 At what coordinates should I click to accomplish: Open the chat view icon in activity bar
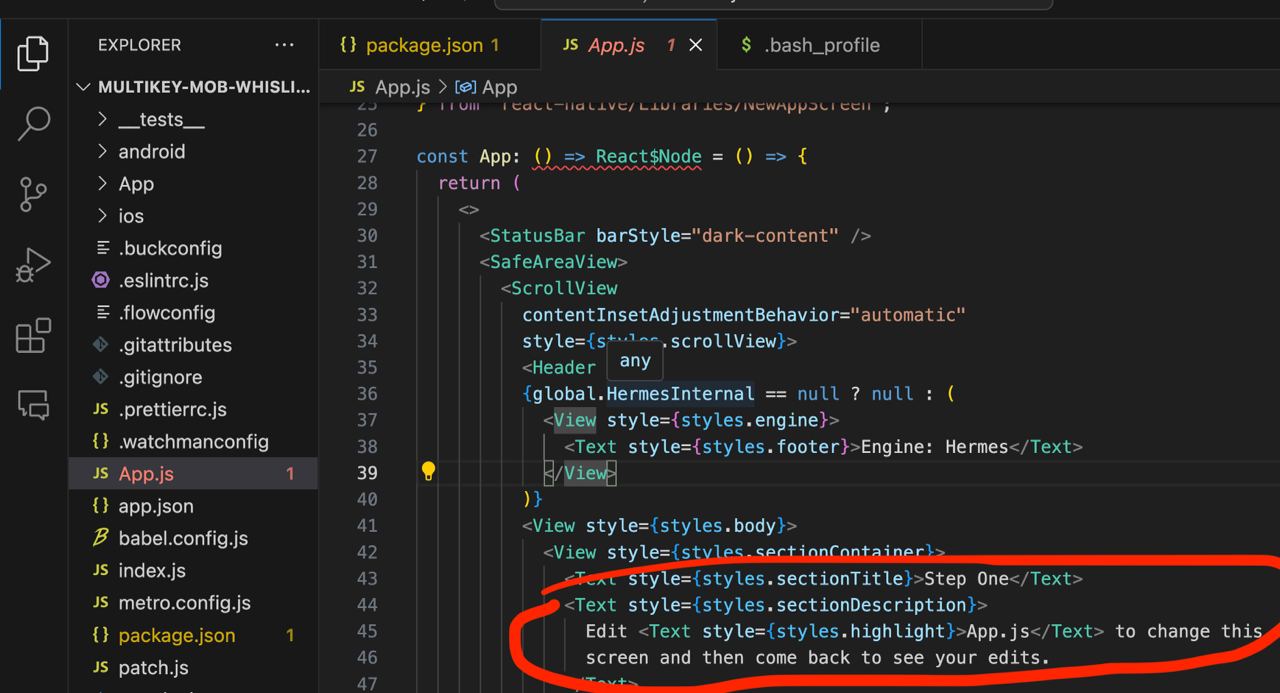[x=33, y=404]
